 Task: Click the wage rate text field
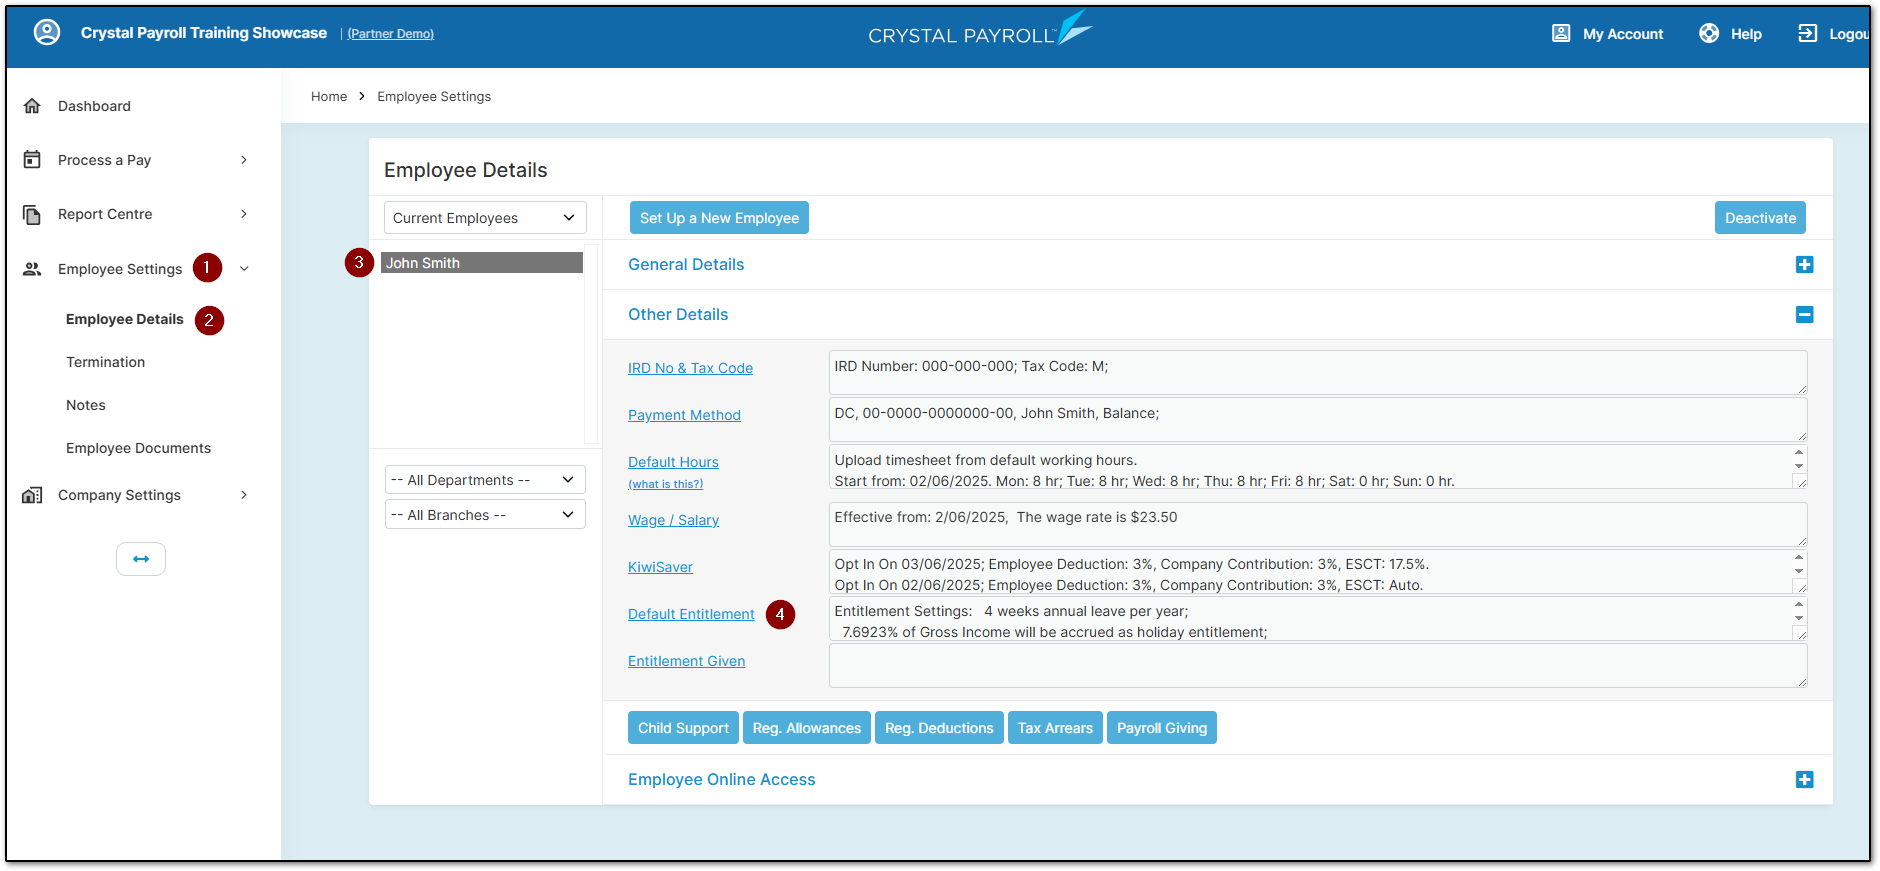(1318, 523)
